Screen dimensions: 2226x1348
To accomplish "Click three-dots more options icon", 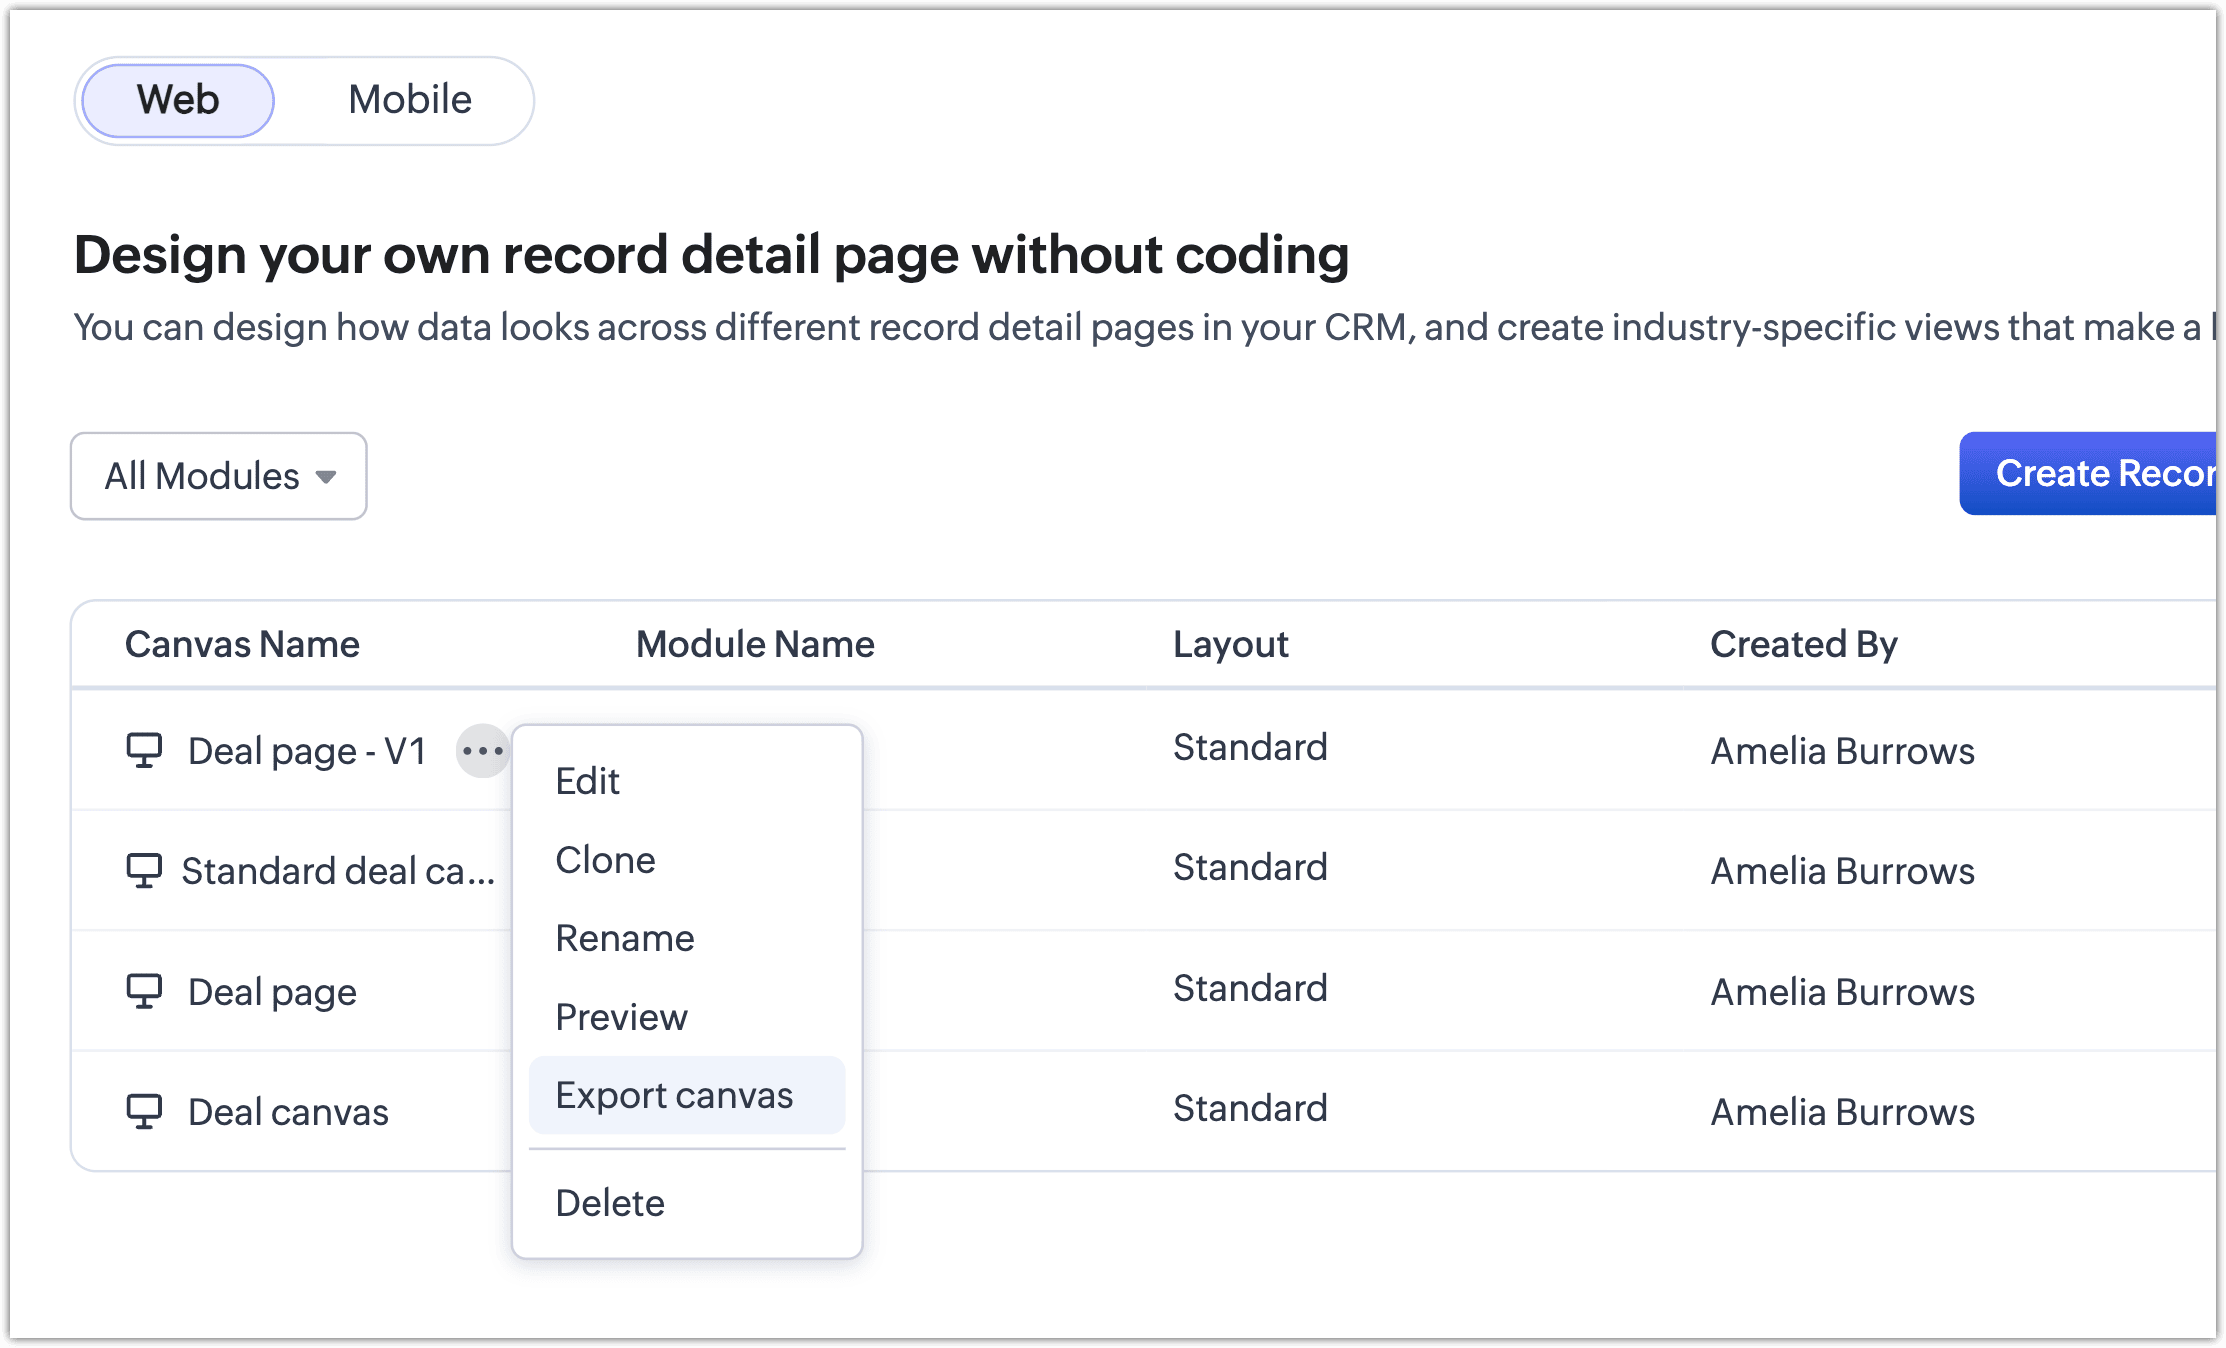I will [x=483, y=750].
